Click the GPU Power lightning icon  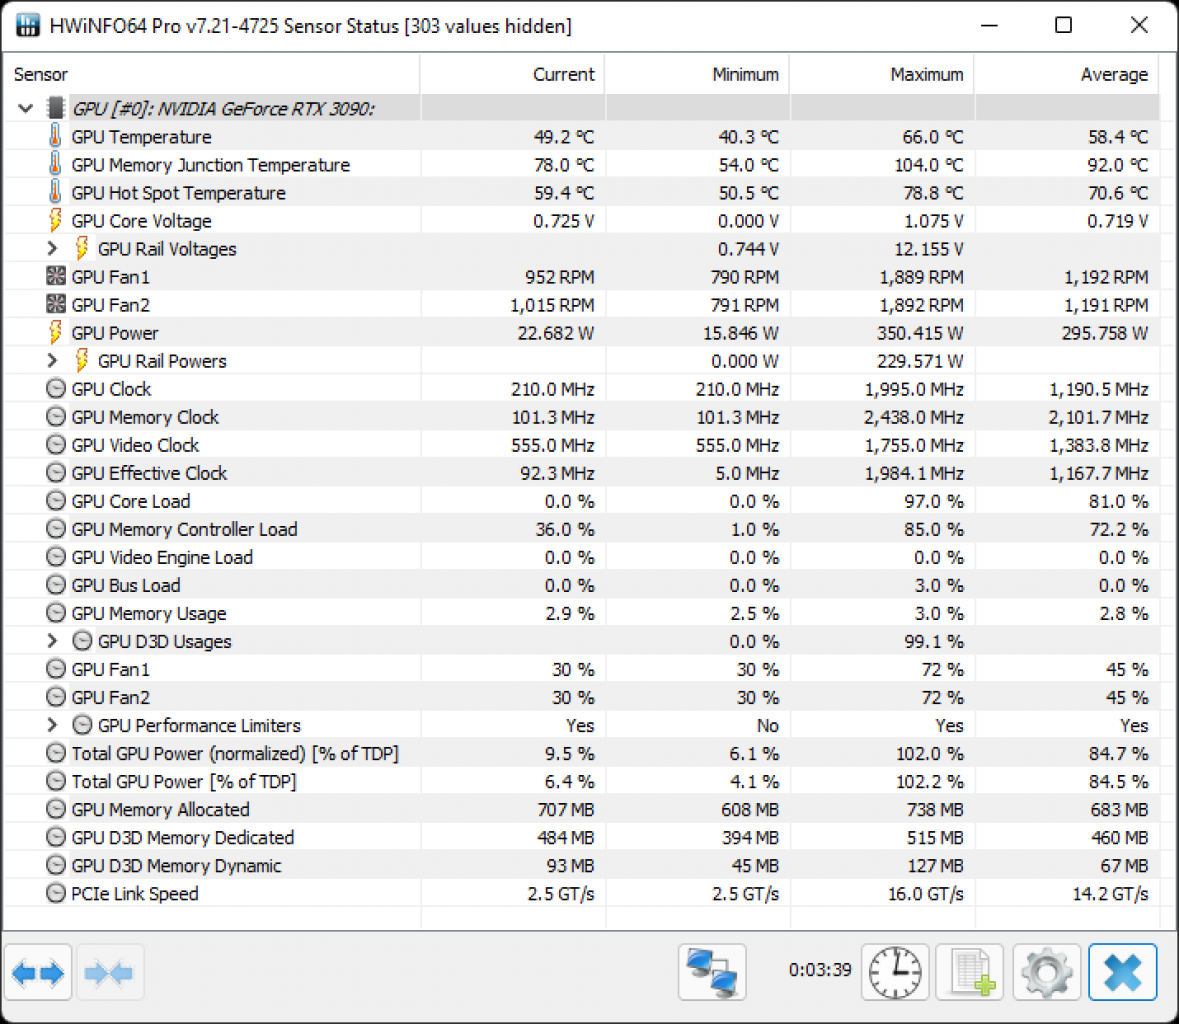point(55,332)
